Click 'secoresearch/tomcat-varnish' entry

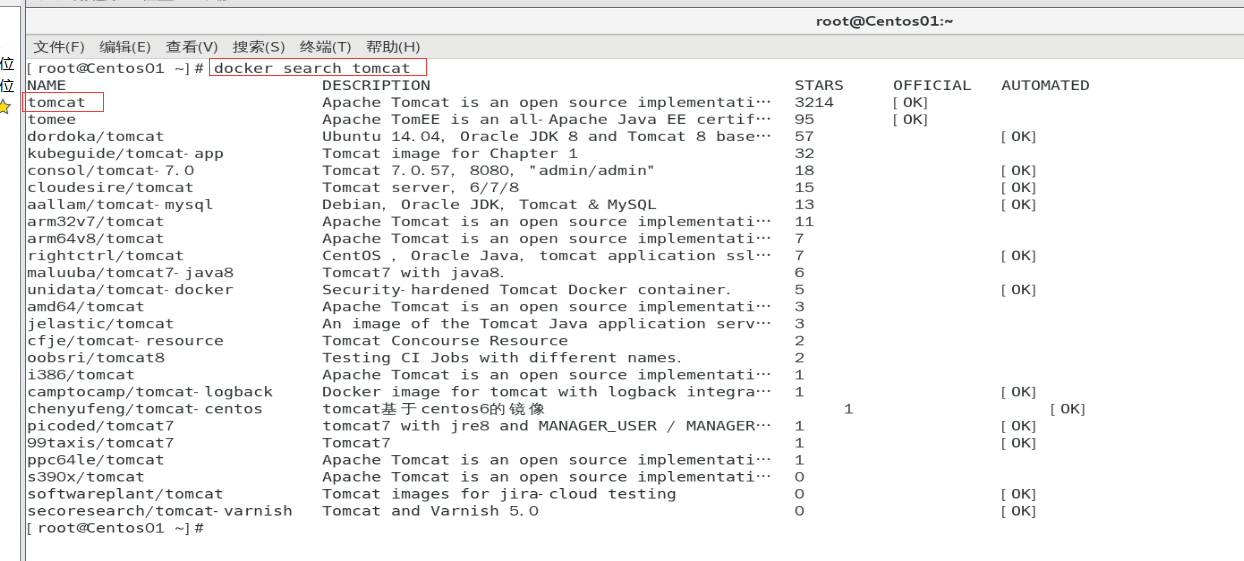(x=160, y=510)
